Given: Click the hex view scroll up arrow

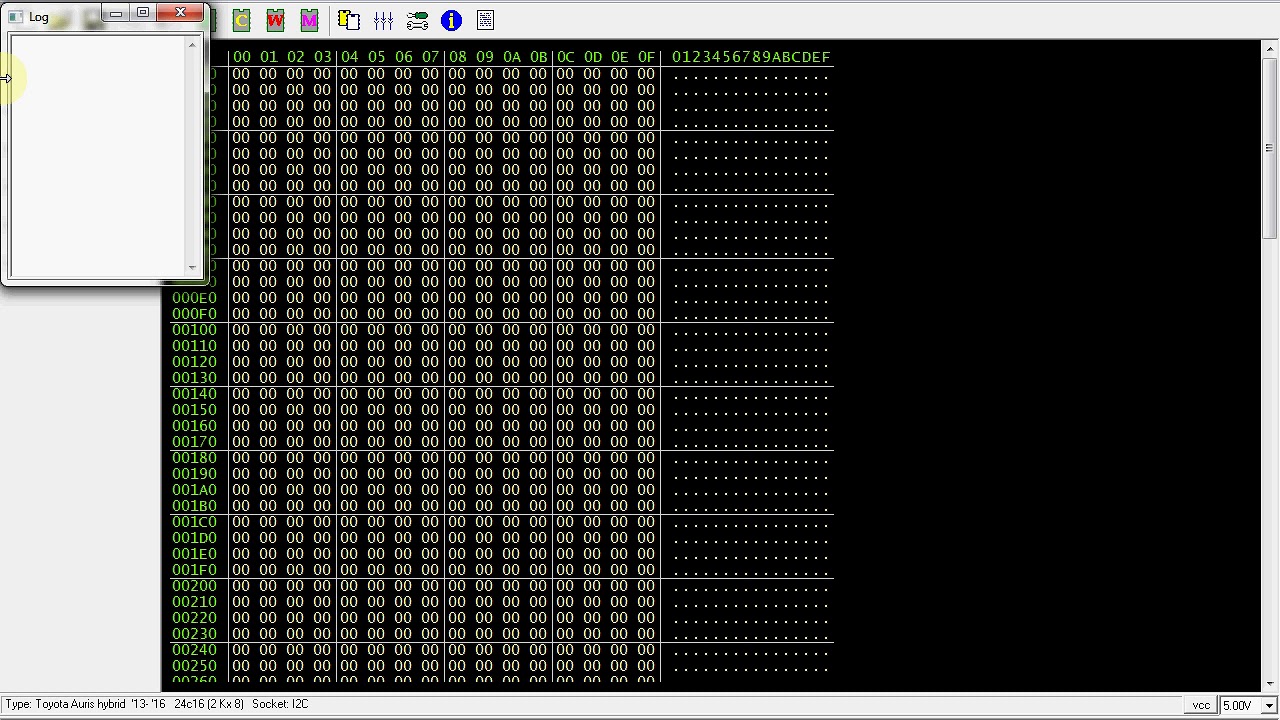Looking at the screenshot, I should (x=1269, y=49).
